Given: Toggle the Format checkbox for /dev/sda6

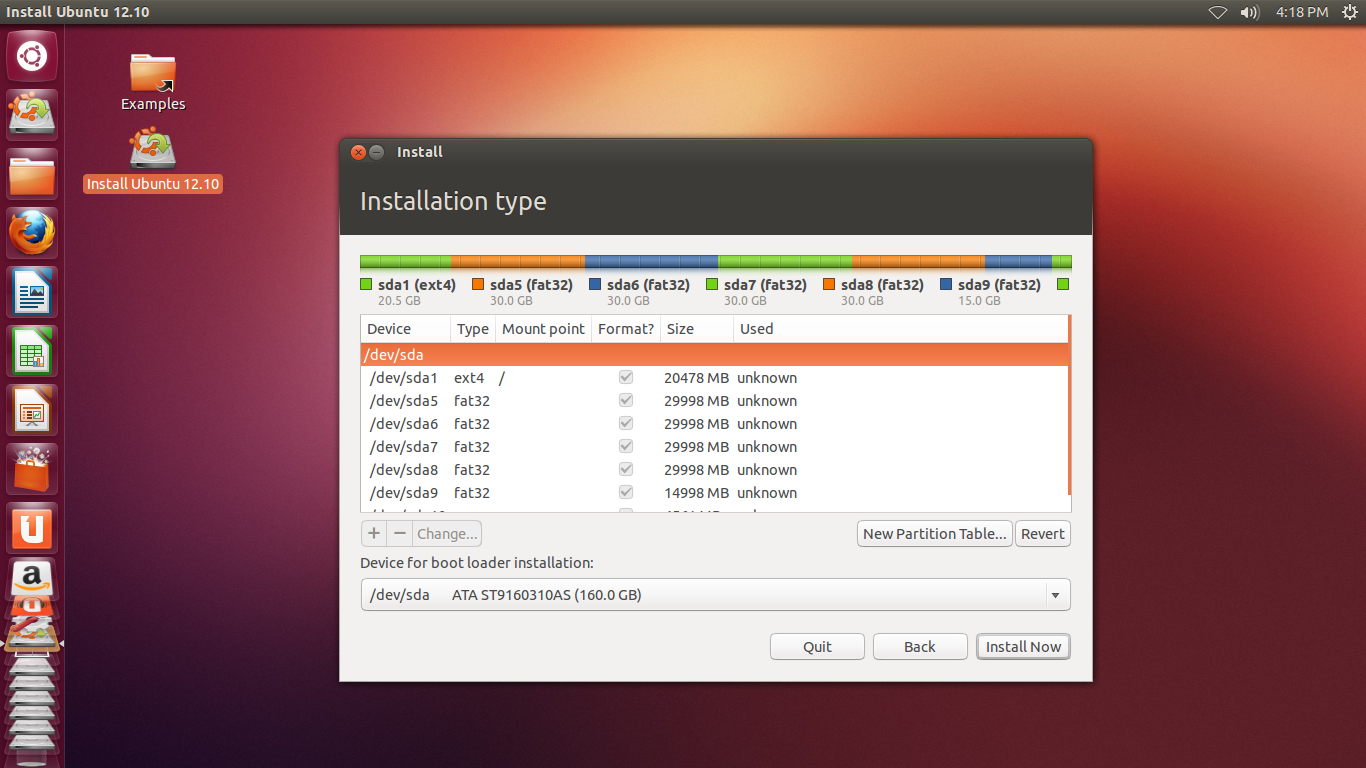Looking at the screenshot, I should (626, 424).
